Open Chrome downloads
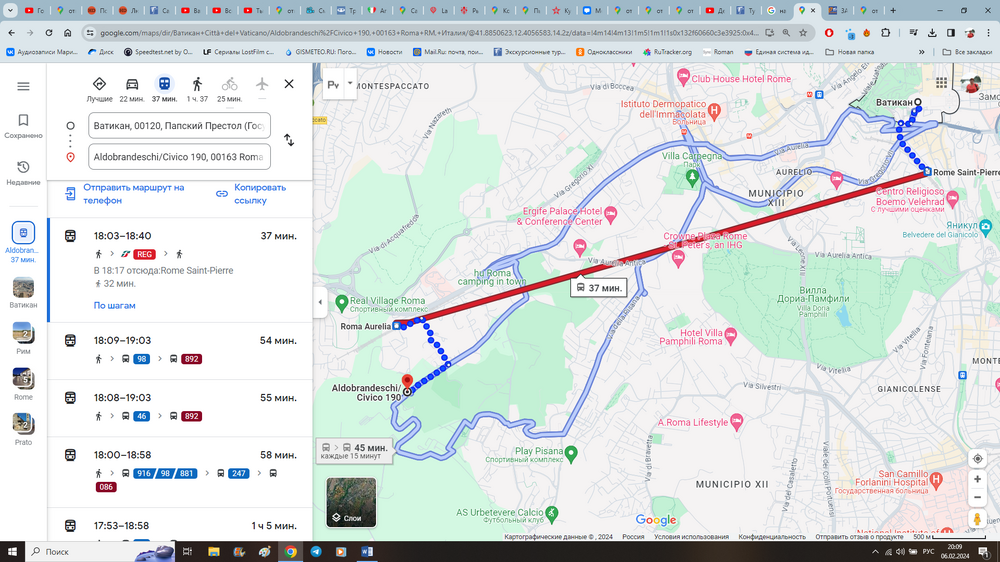Viewport: 1000px width, 562px height. 932,33
